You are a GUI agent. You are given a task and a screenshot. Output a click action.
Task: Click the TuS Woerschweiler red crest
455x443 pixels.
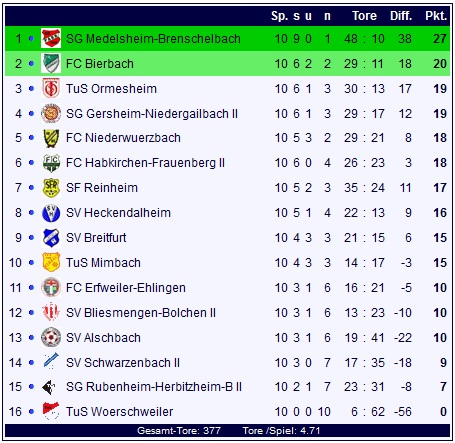(x=51, y=411)
